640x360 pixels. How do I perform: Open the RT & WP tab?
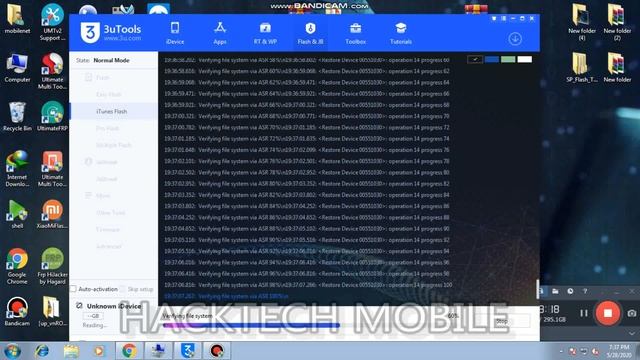[x=265, y=33]
